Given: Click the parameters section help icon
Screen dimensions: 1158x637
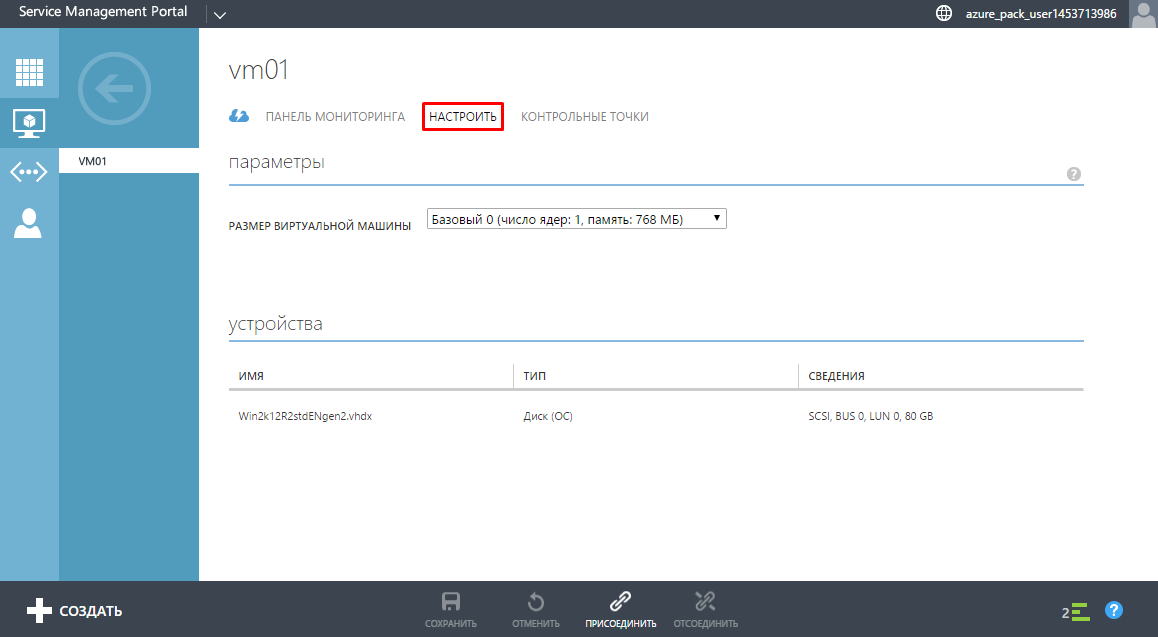Looking at the screenshot, I should click(x=1074, y=174).
